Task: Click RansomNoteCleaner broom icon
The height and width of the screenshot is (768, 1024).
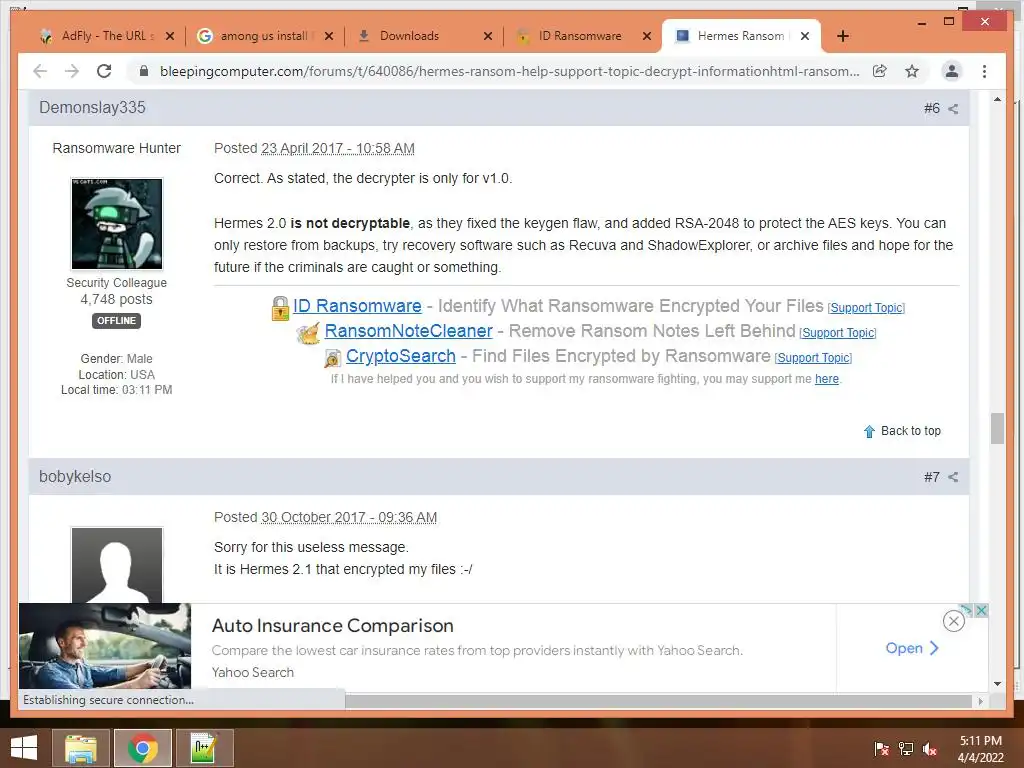Action: [x=308, y=333]
